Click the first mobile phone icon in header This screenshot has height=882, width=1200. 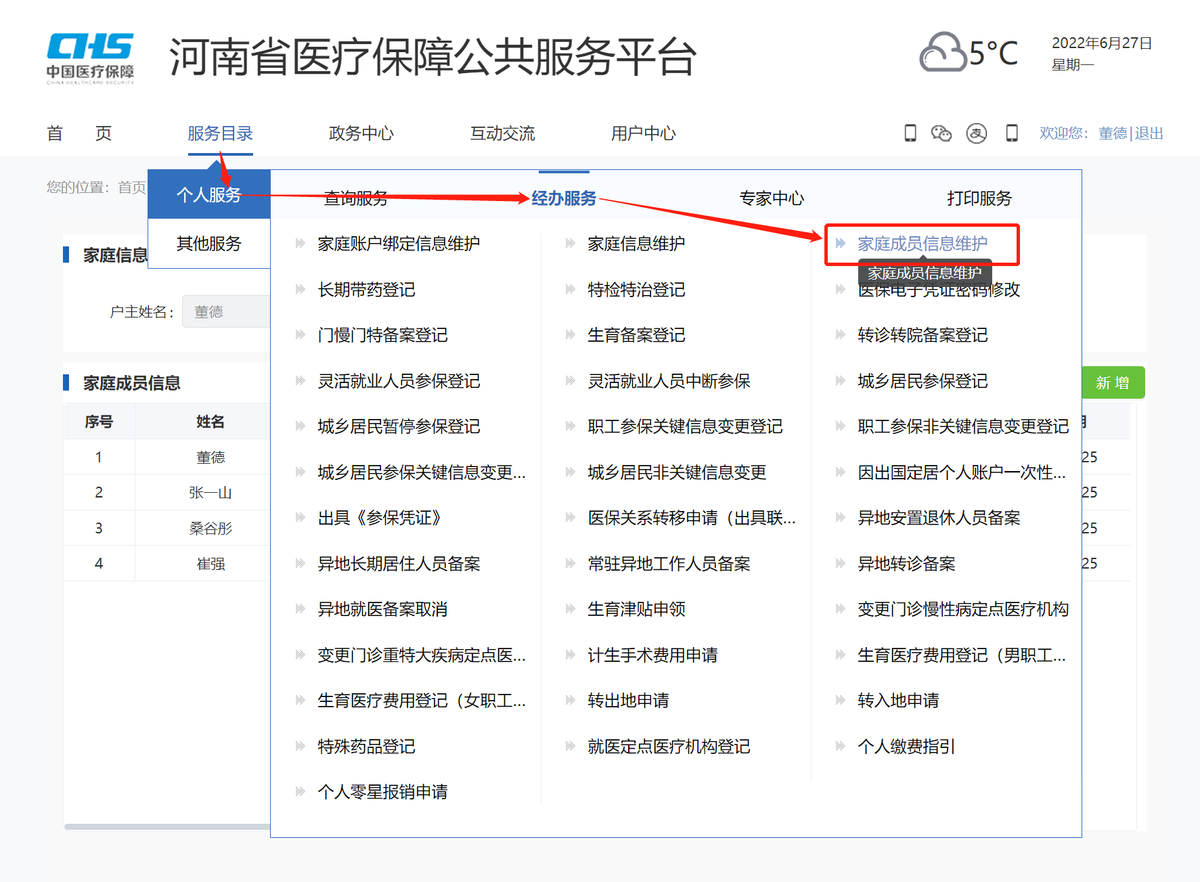(x=910, y=132)
